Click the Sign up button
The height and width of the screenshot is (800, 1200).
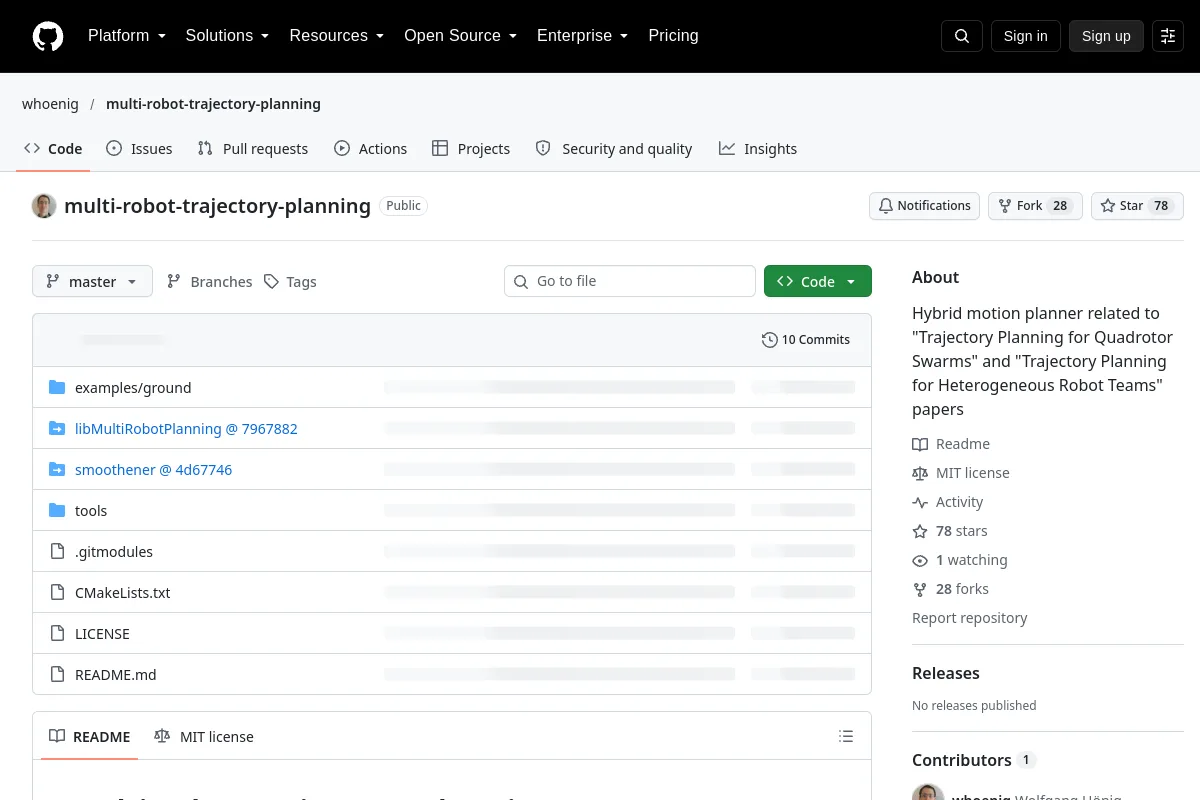click(1106, 36)
